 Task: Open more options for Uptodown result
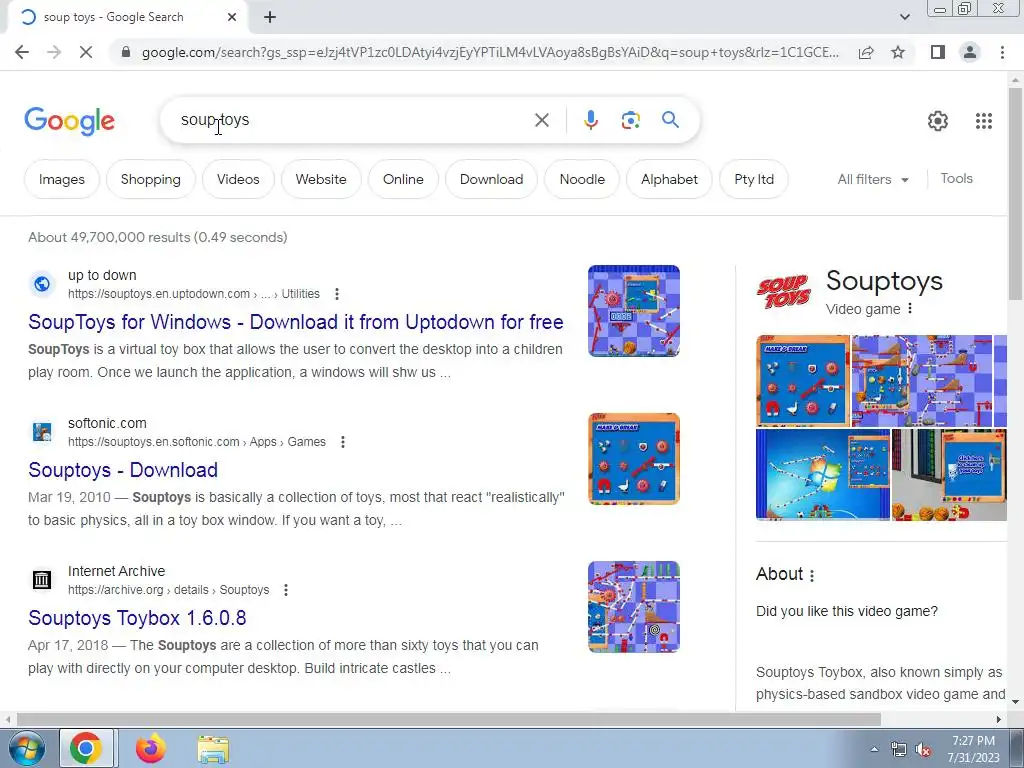337,294
